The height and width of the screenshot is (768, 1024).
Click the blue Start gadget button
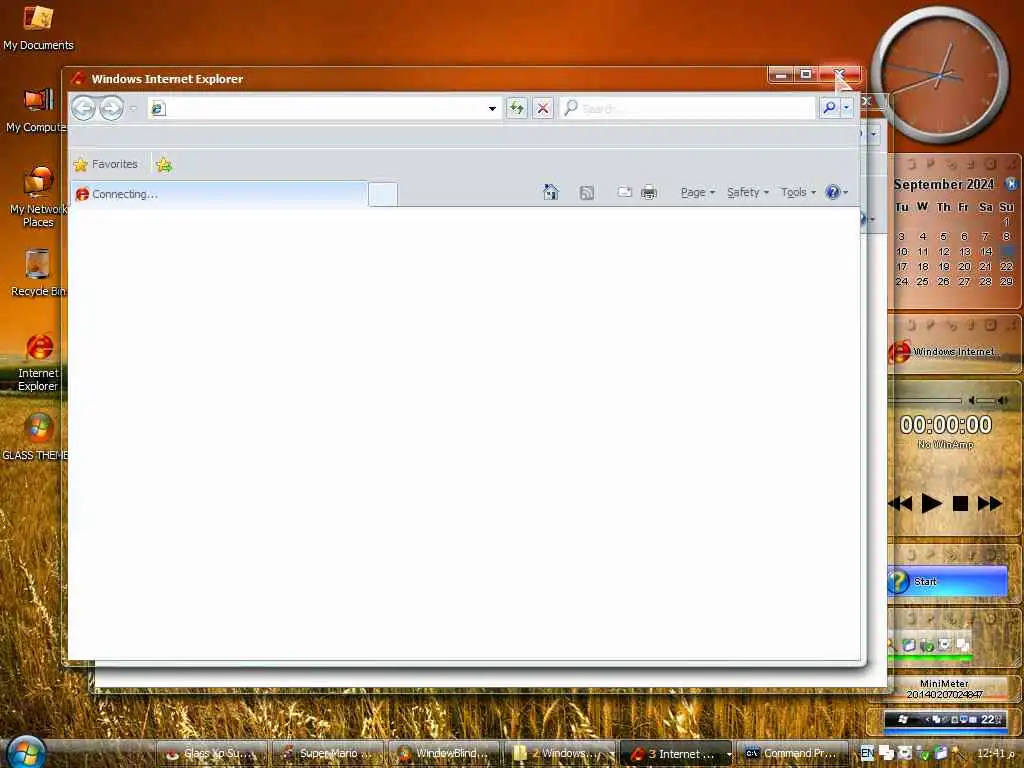tap(947, 581)
